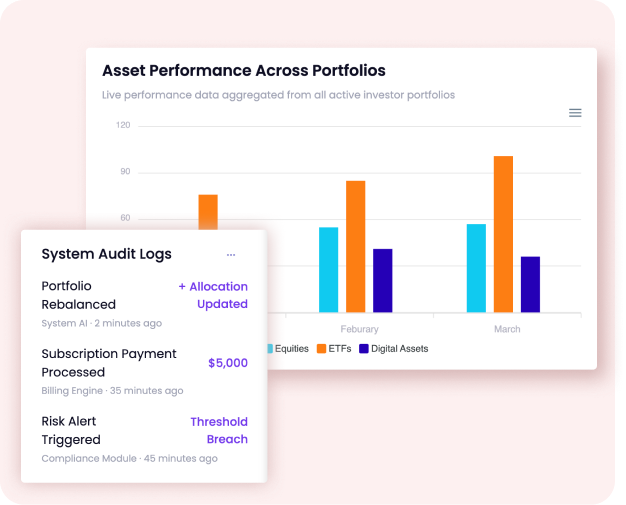The image size is (626, 505).
Task: Toggle the ETFs legend series
Action: [x=339, y=349]
